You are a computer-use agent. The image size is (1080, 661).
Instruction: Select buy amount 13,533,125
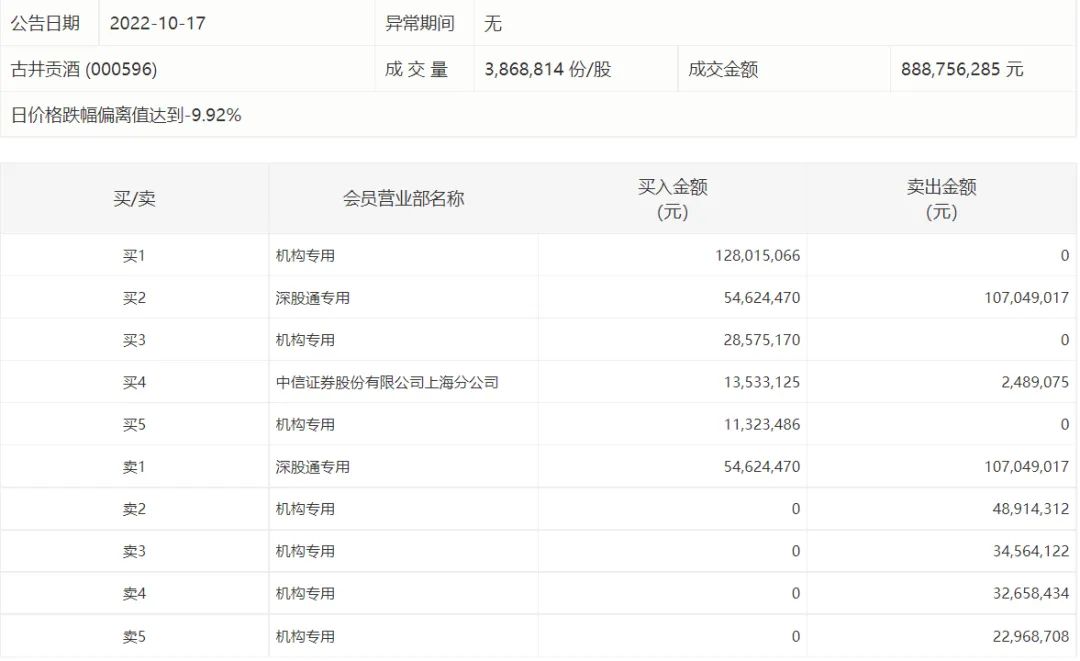(x=762, y=382)
